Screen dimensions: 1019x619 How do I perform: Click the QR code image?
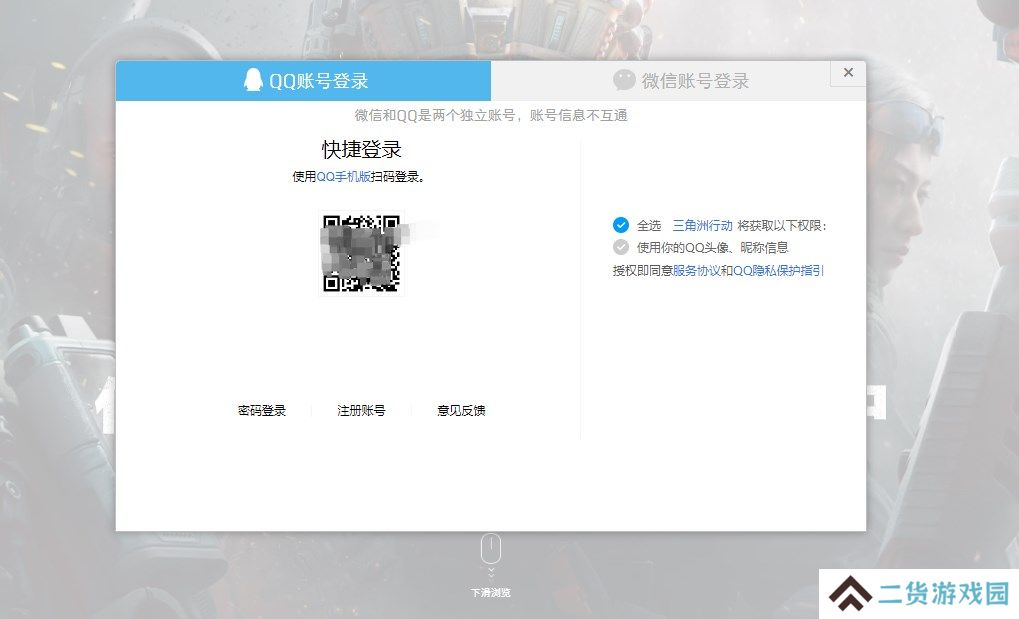coord(361,253)
